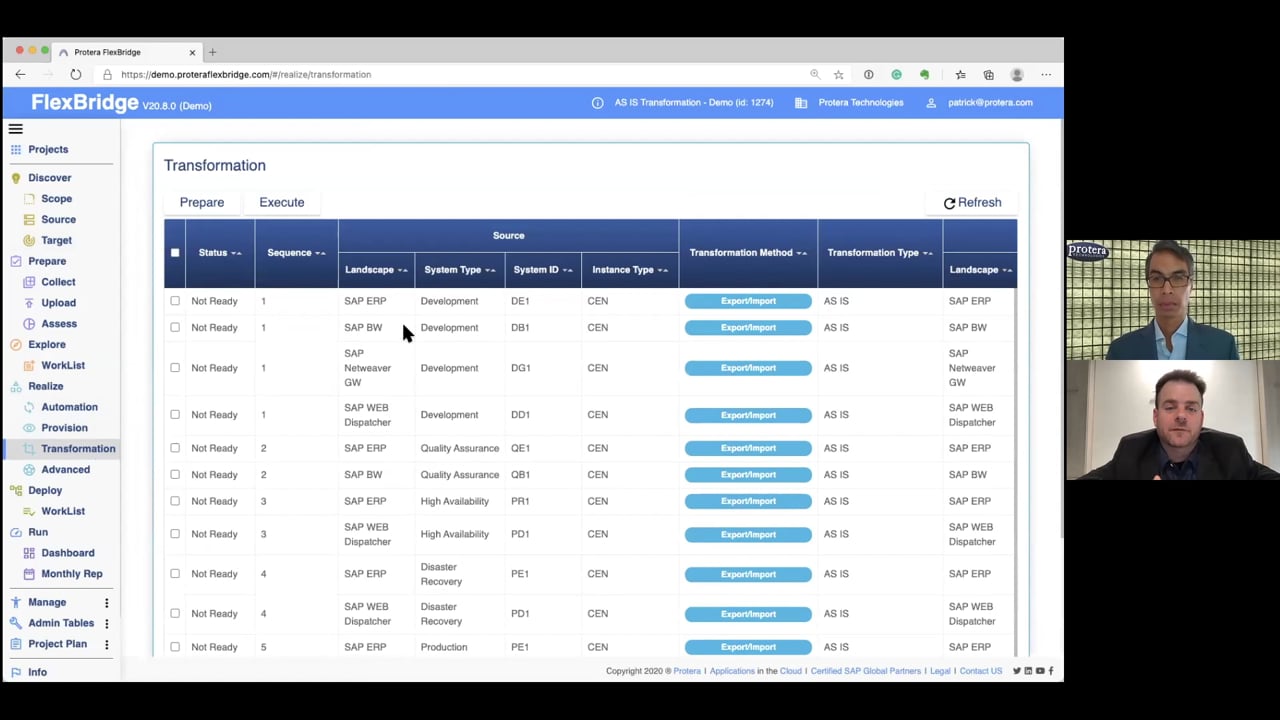
Task: Open WorkList under Explore
Action: point(63,366)
